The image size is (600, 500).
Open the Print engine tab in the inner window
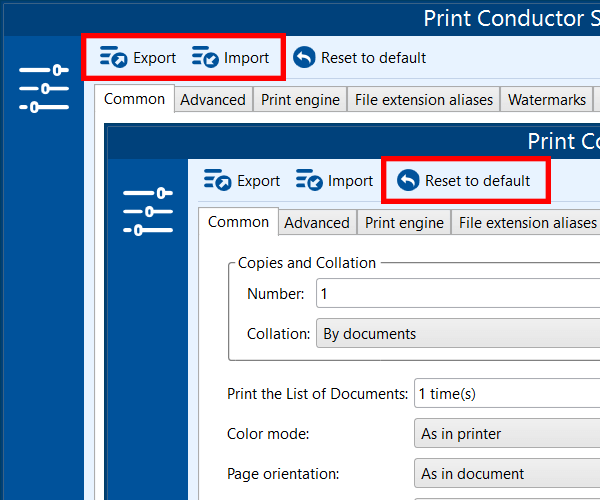404,223
